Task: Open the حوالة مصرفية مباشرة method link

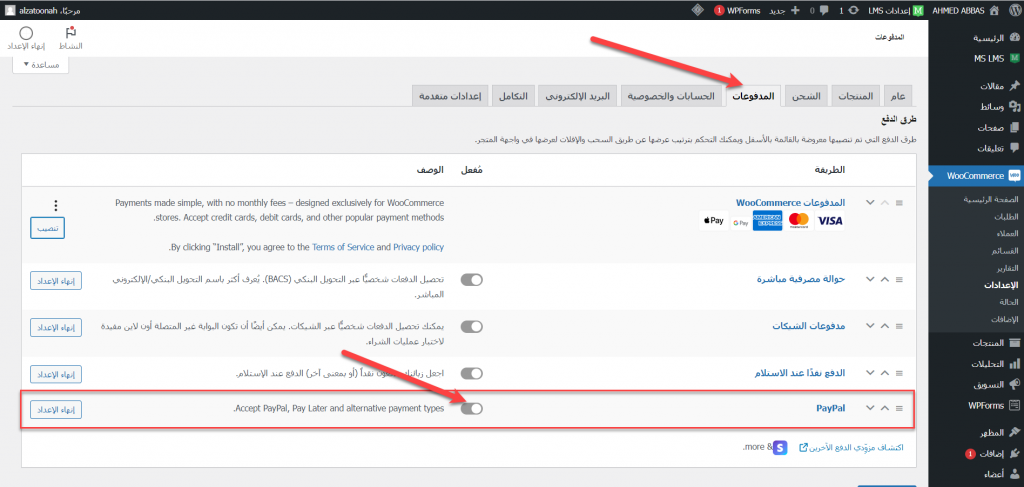Action: point(801,279)
